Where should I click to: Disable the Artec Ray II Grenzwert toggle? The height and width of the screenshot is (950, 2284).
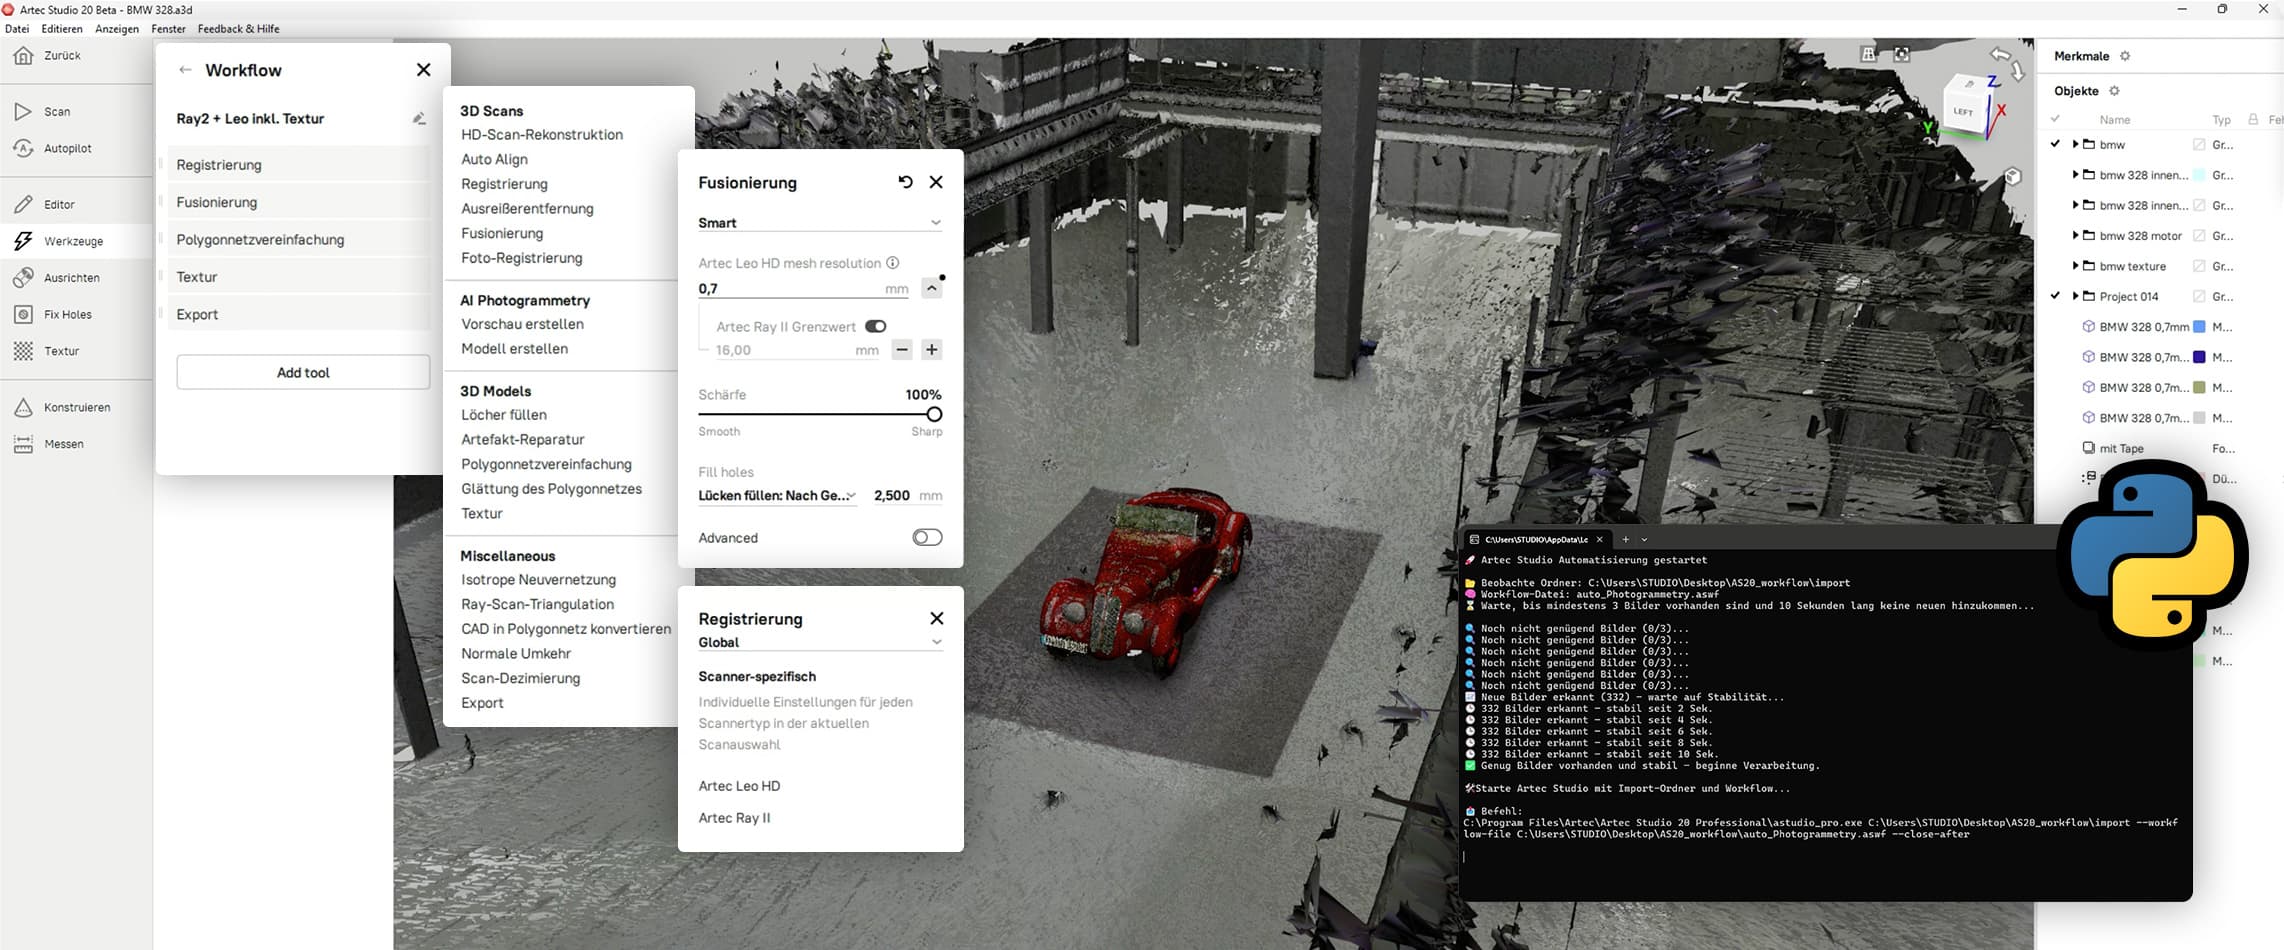[x=876, y=326]
